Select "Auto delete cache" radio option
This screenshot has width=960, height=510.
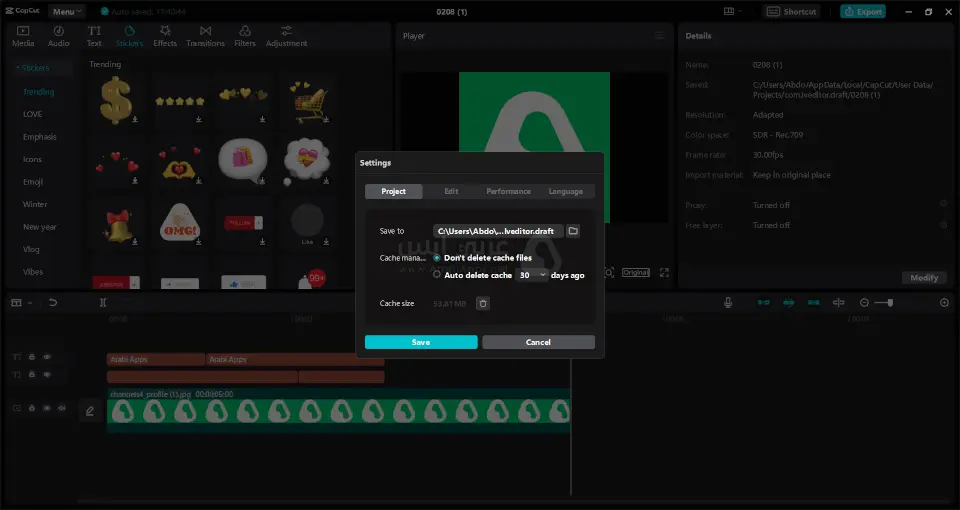(x=437, y=274)
